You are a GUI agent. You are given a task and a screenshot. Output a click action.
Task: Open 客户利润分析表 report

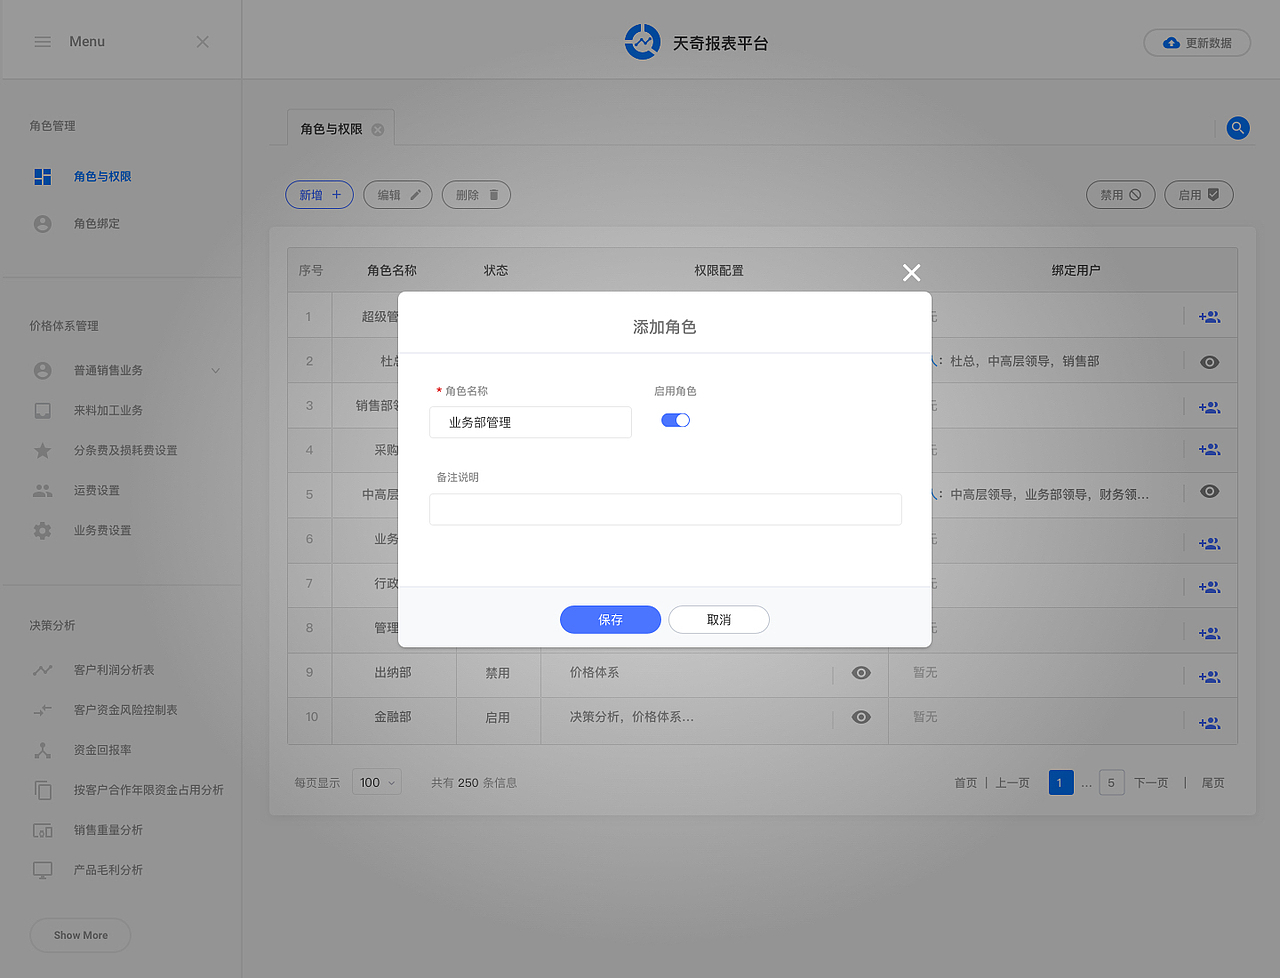[114, 670]
